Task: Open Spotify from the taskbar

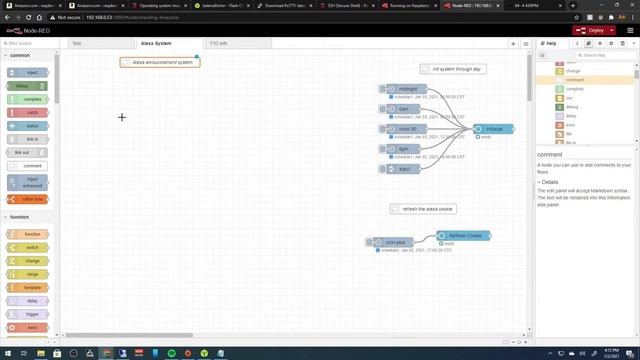Action: (172, 353)
